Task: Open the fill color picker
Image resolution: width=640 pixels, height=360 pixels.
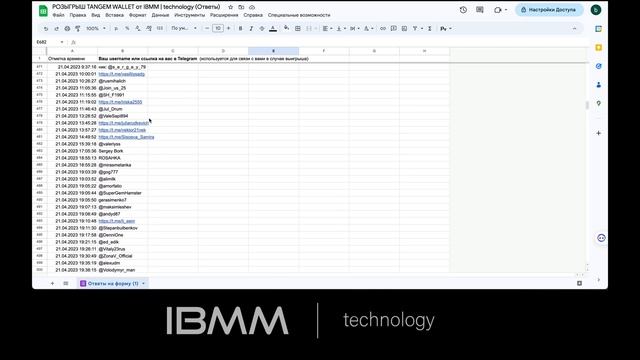Action: [x=287, y=28]
